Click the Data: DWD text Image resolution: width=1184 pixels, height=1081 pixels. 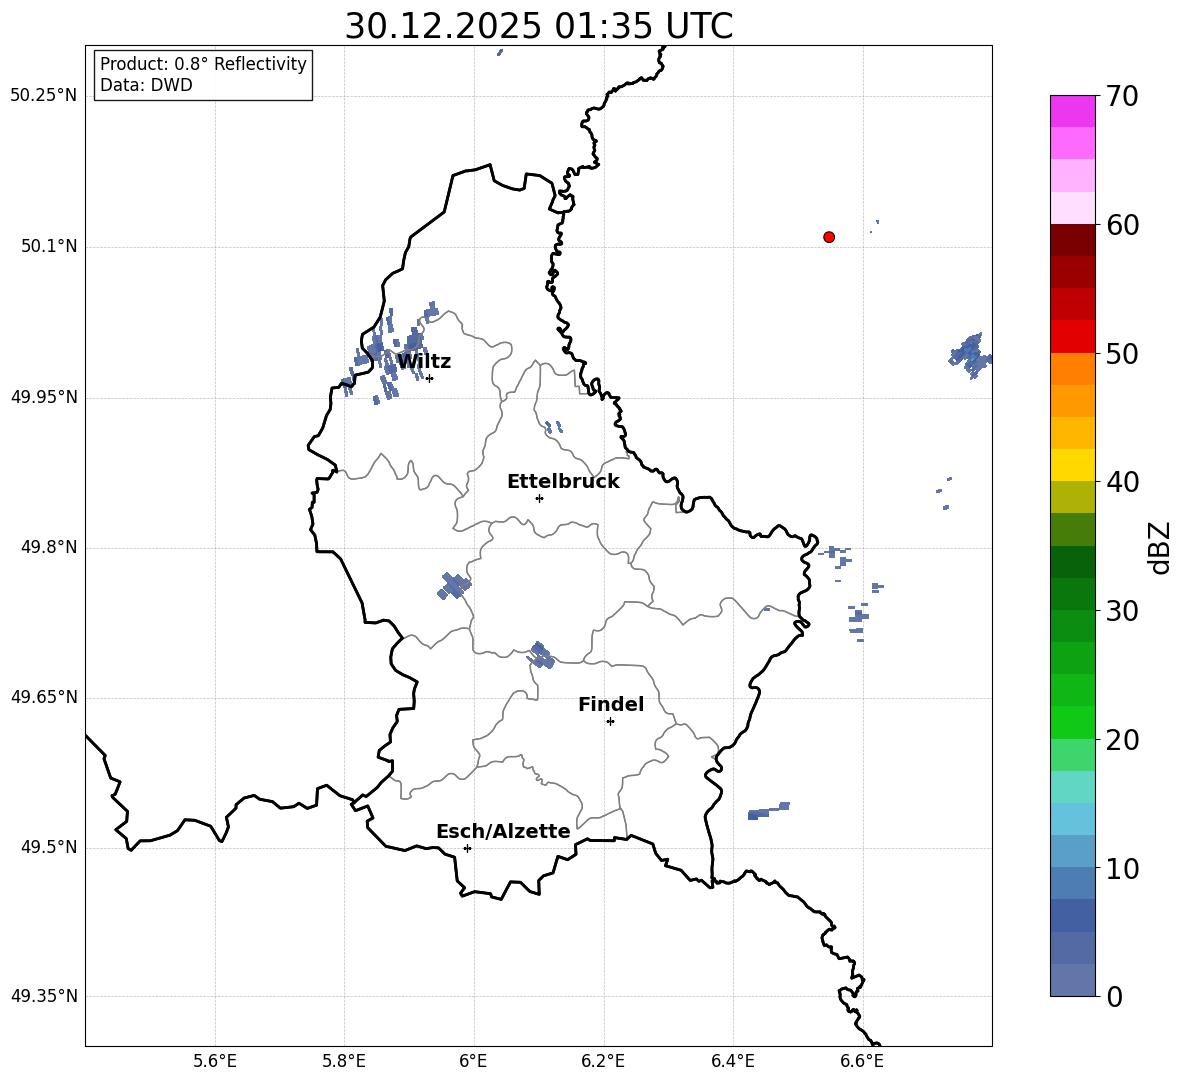(x=146, y=85)
